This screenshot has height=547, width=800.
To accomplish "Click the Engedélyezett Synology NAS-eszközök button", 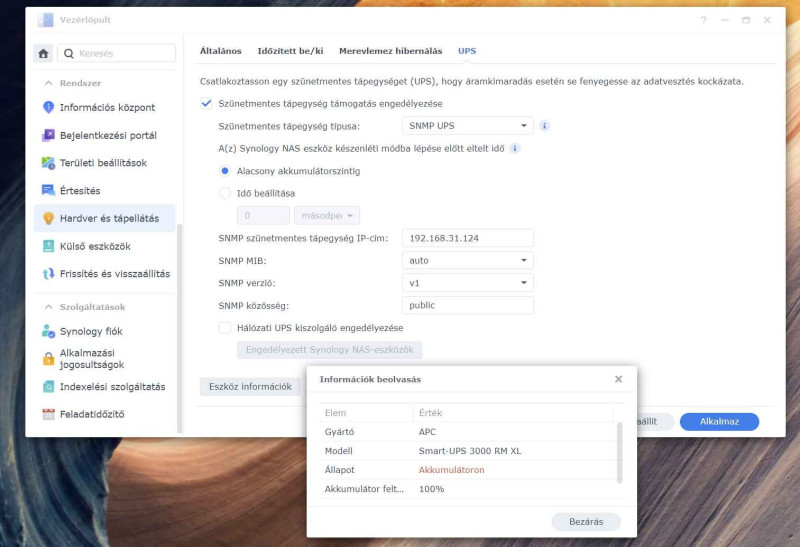I will pos(329,350).
